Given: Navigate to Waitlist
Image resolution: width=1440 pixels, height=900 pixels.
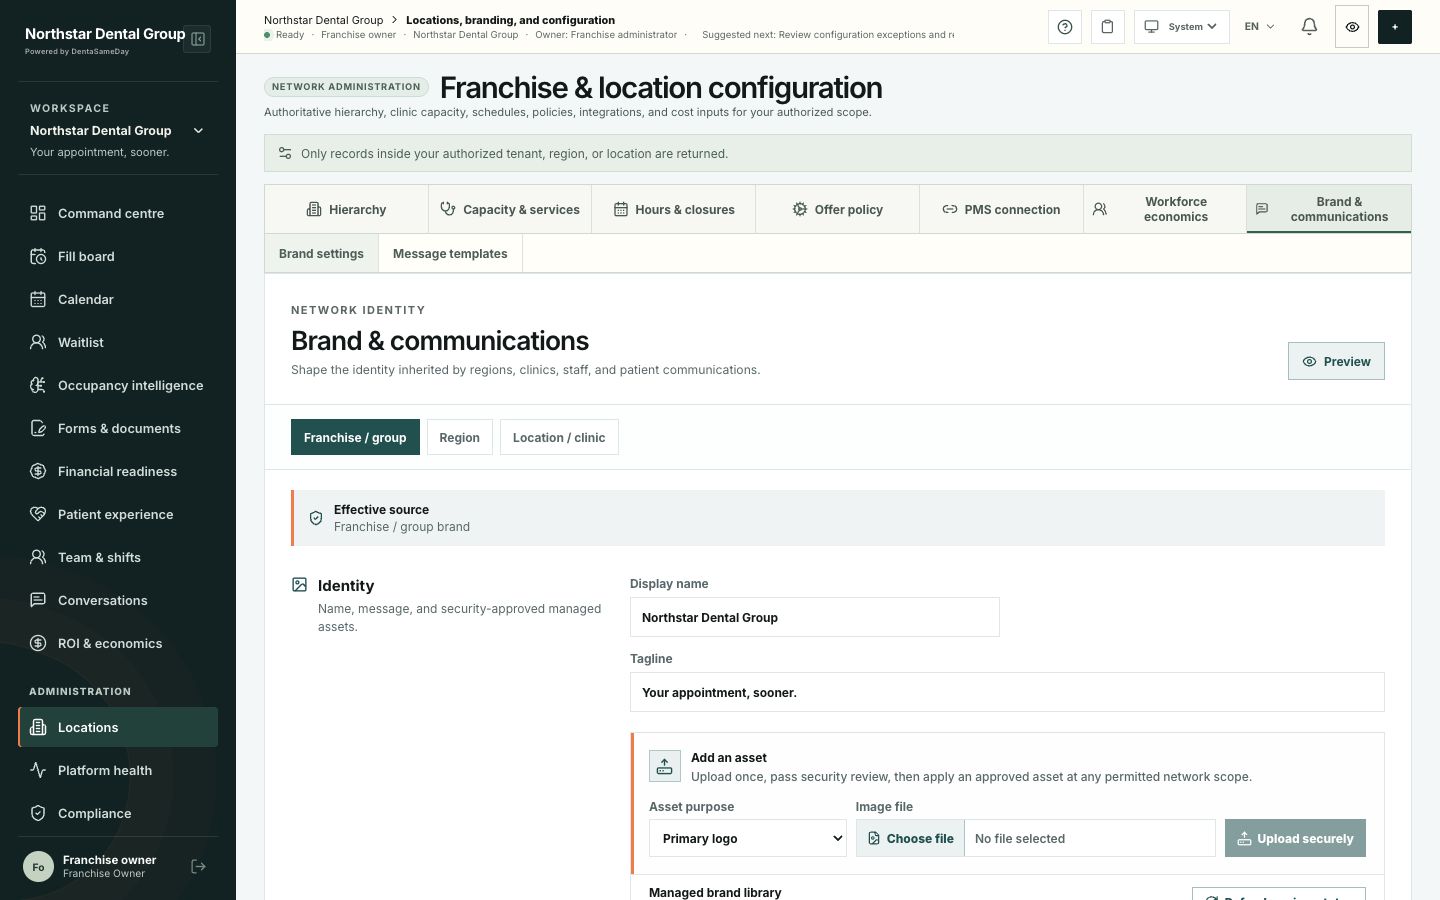Looking at the screenshot, I should pyautogui.click(x=118, y=342).
